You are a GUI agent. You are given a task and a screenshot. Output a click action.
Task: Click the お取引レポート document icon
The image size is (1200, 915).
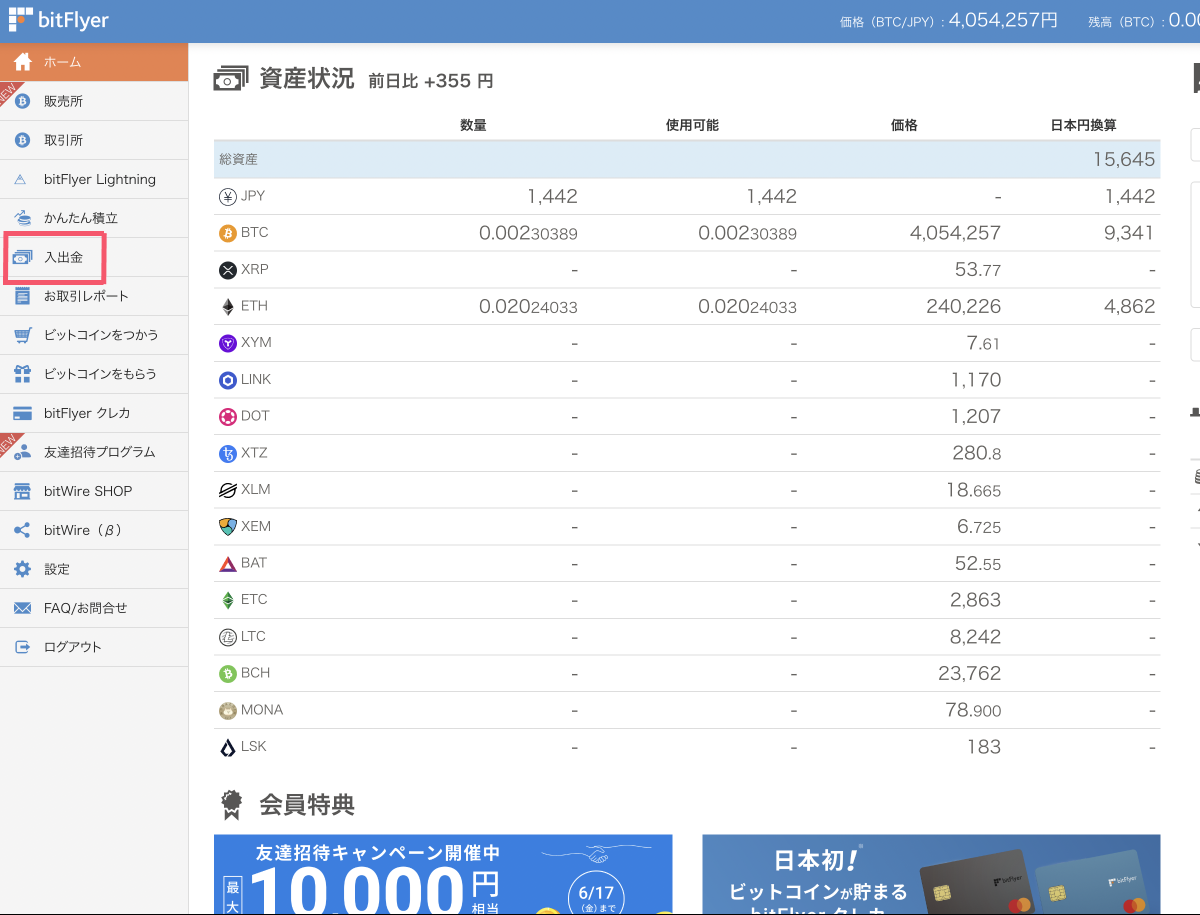tap(22, 296)
